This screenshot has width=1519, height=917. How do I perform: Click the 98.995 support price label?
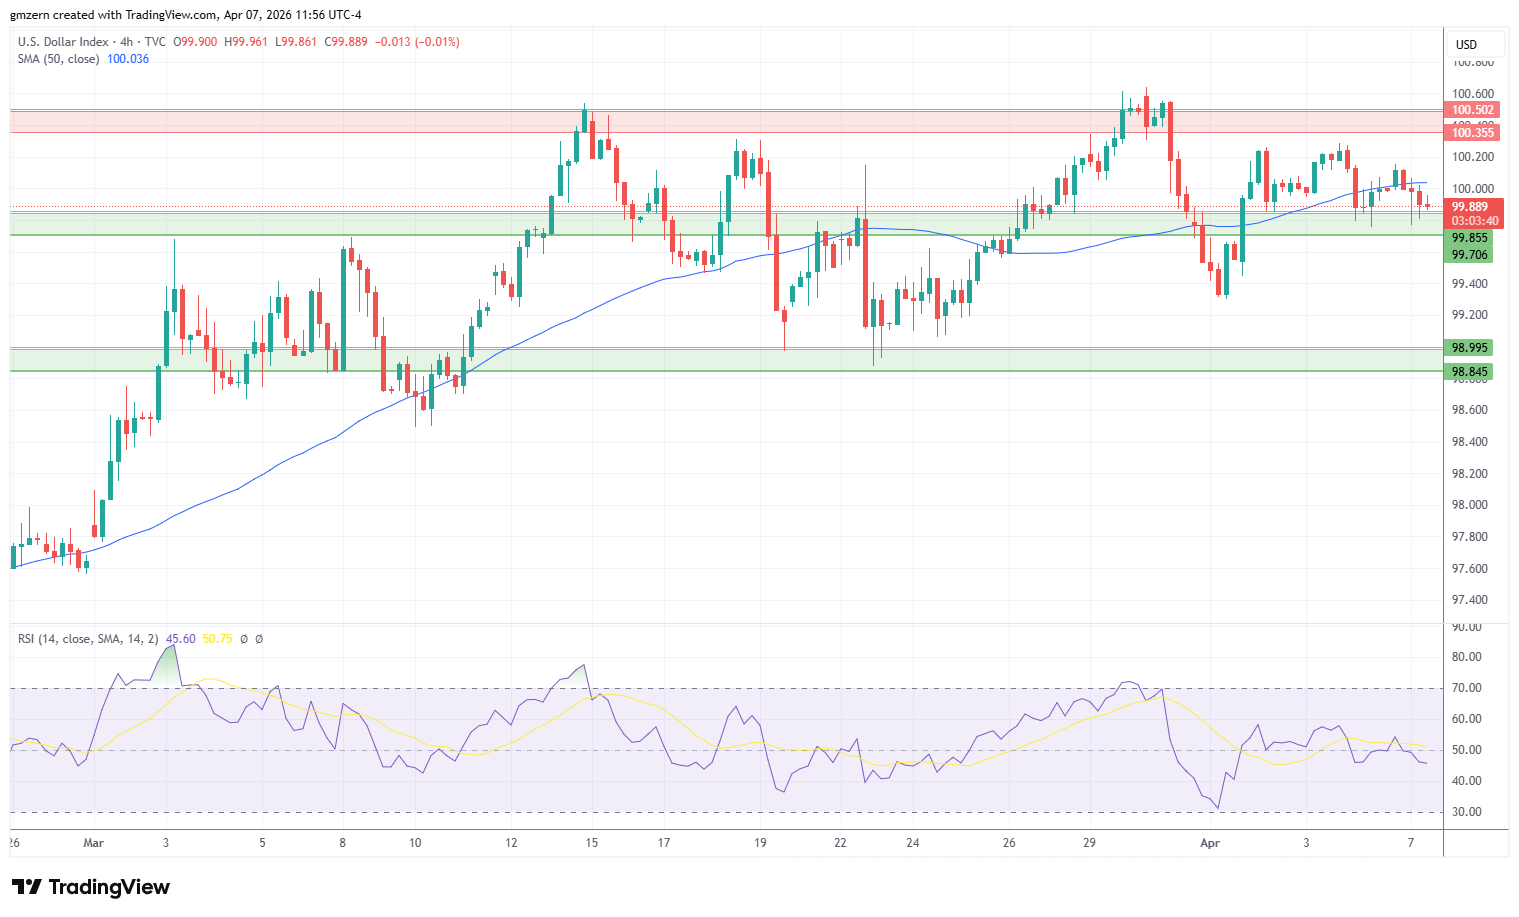[x=1470, y=348]
